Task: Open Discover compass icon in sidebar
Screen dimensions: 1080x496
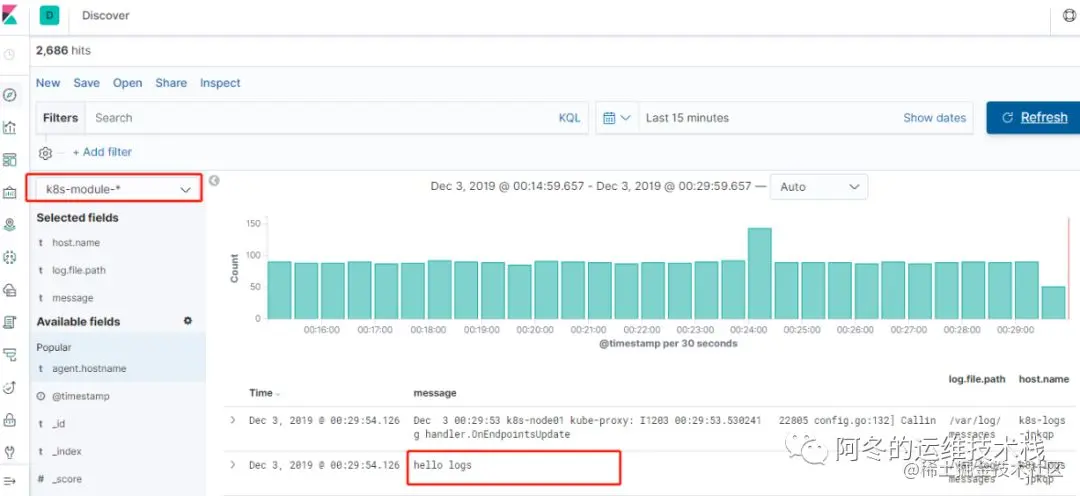Action: (x=10, y=95)
